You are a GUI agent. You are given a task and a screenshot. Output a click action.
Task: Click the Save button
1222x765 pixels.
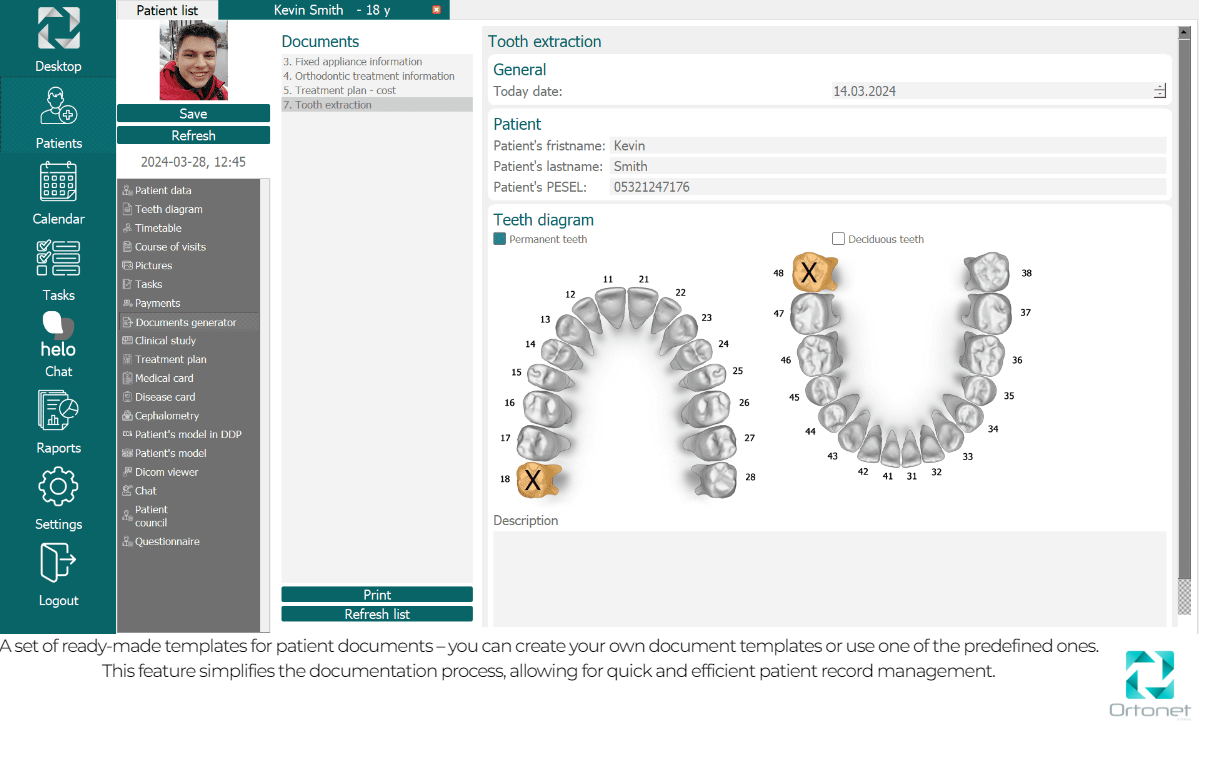(193, 114)
